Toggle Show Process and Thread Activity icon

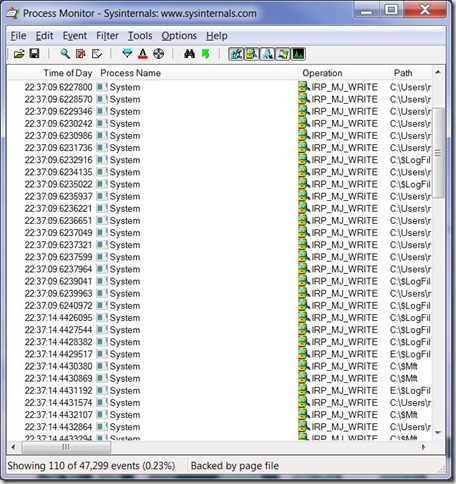[283, 54]
